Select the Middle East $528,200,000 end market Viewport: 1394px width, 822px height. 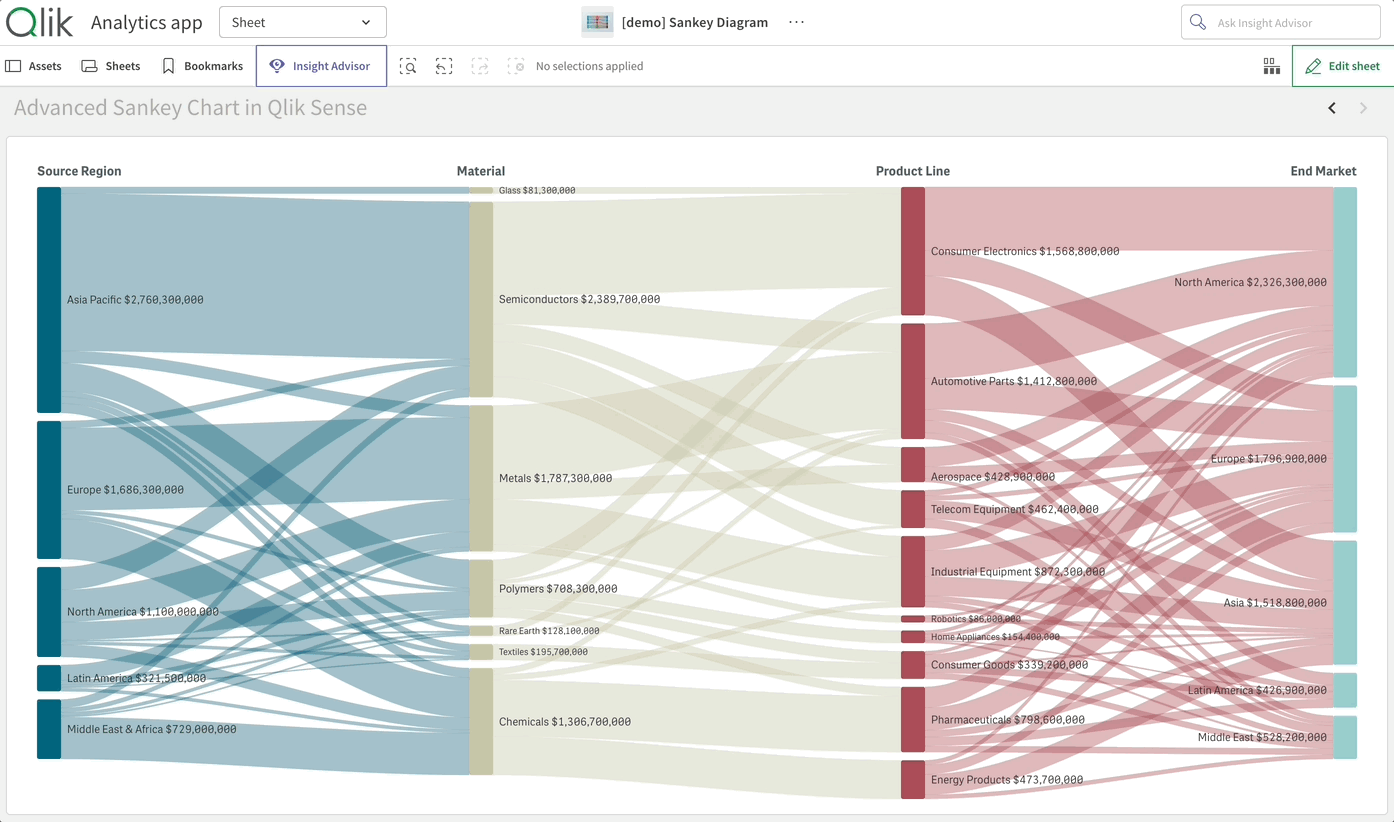[1345, 737]
